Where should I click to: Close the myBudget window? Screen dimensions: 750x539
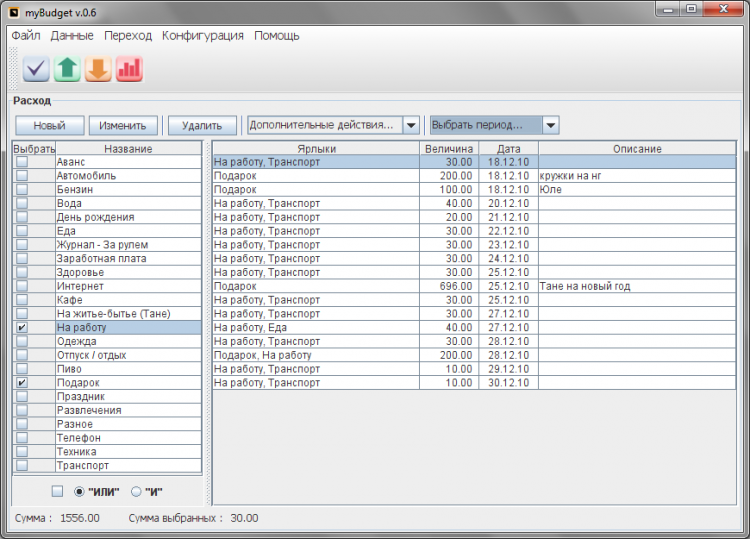click(x=723, y=9)
